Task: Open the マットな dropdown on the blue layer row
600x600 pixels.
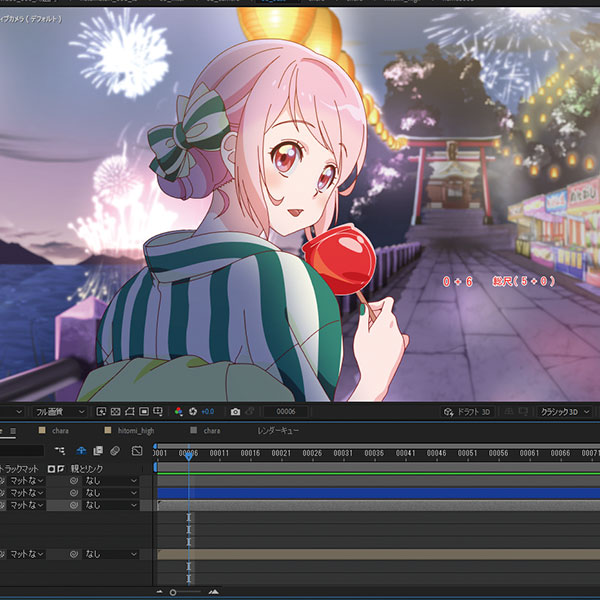Action: tap(27, 493)
